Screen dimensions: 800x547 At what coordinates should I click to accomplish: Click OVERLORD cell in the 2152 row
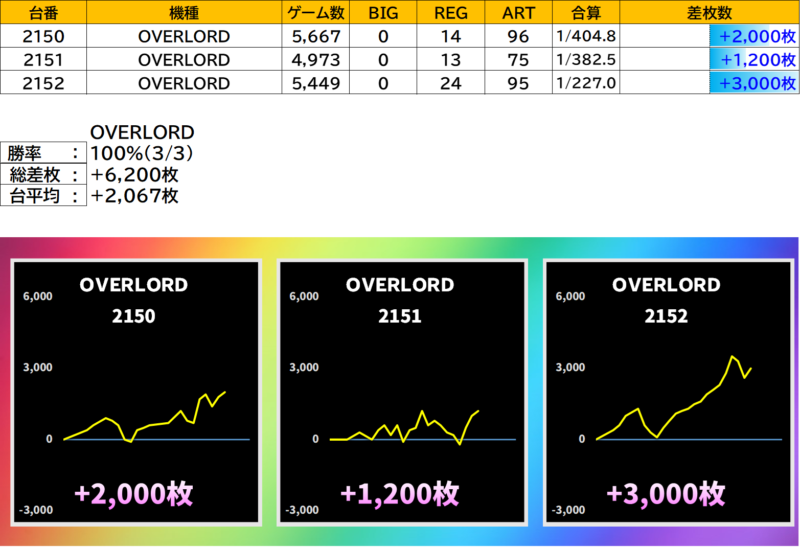184,83
